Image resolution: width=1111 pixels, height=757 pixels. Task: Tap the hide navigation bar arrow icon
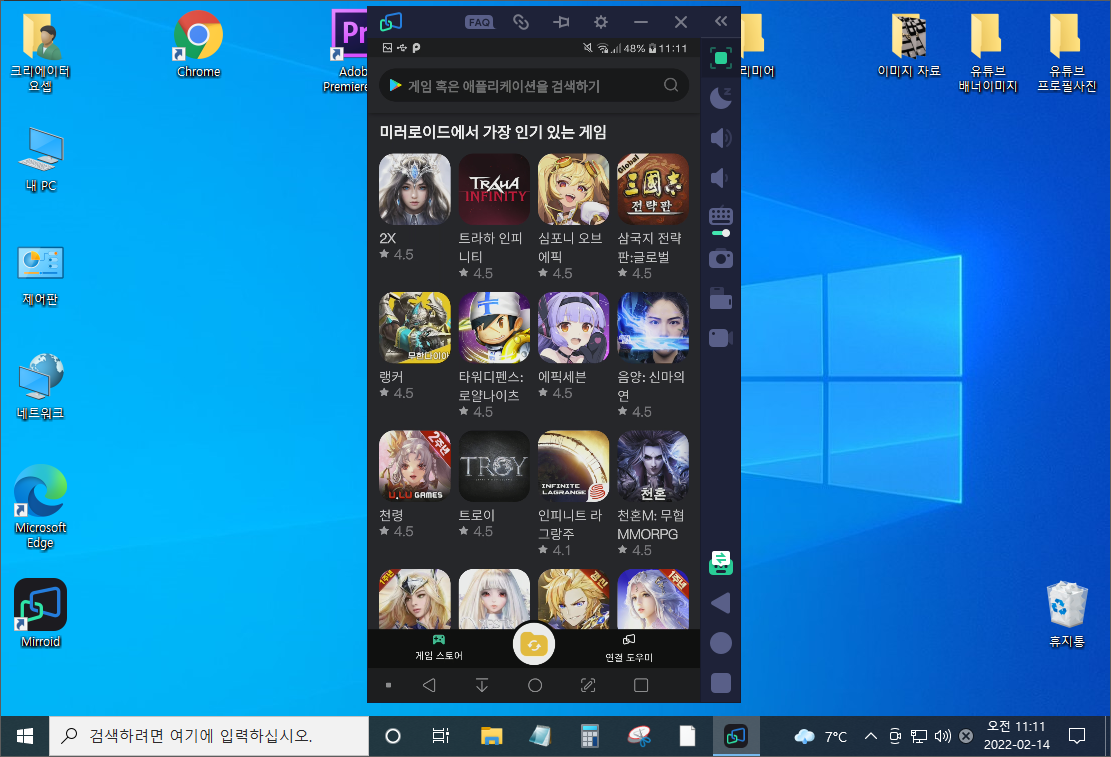(x=482, y=685)
